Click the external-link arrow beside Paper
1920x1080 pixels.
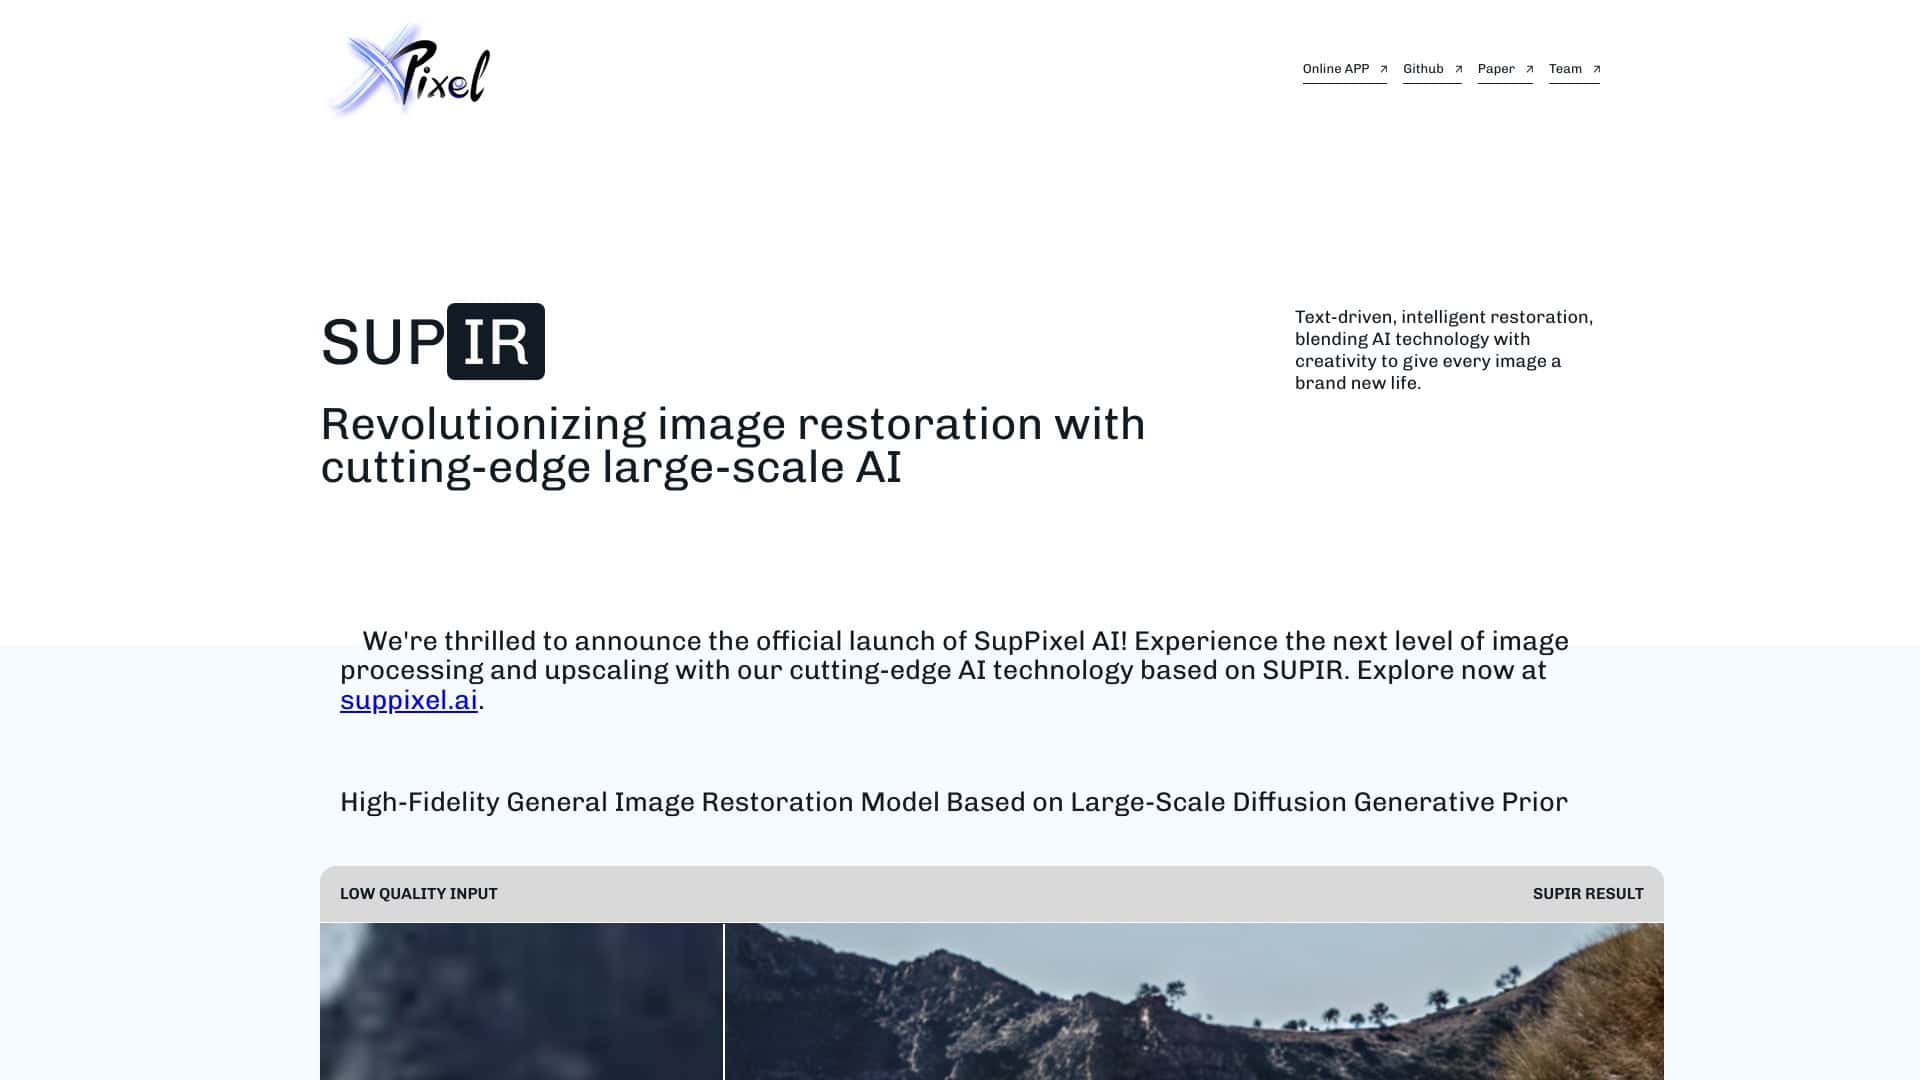coord(1529,69)
